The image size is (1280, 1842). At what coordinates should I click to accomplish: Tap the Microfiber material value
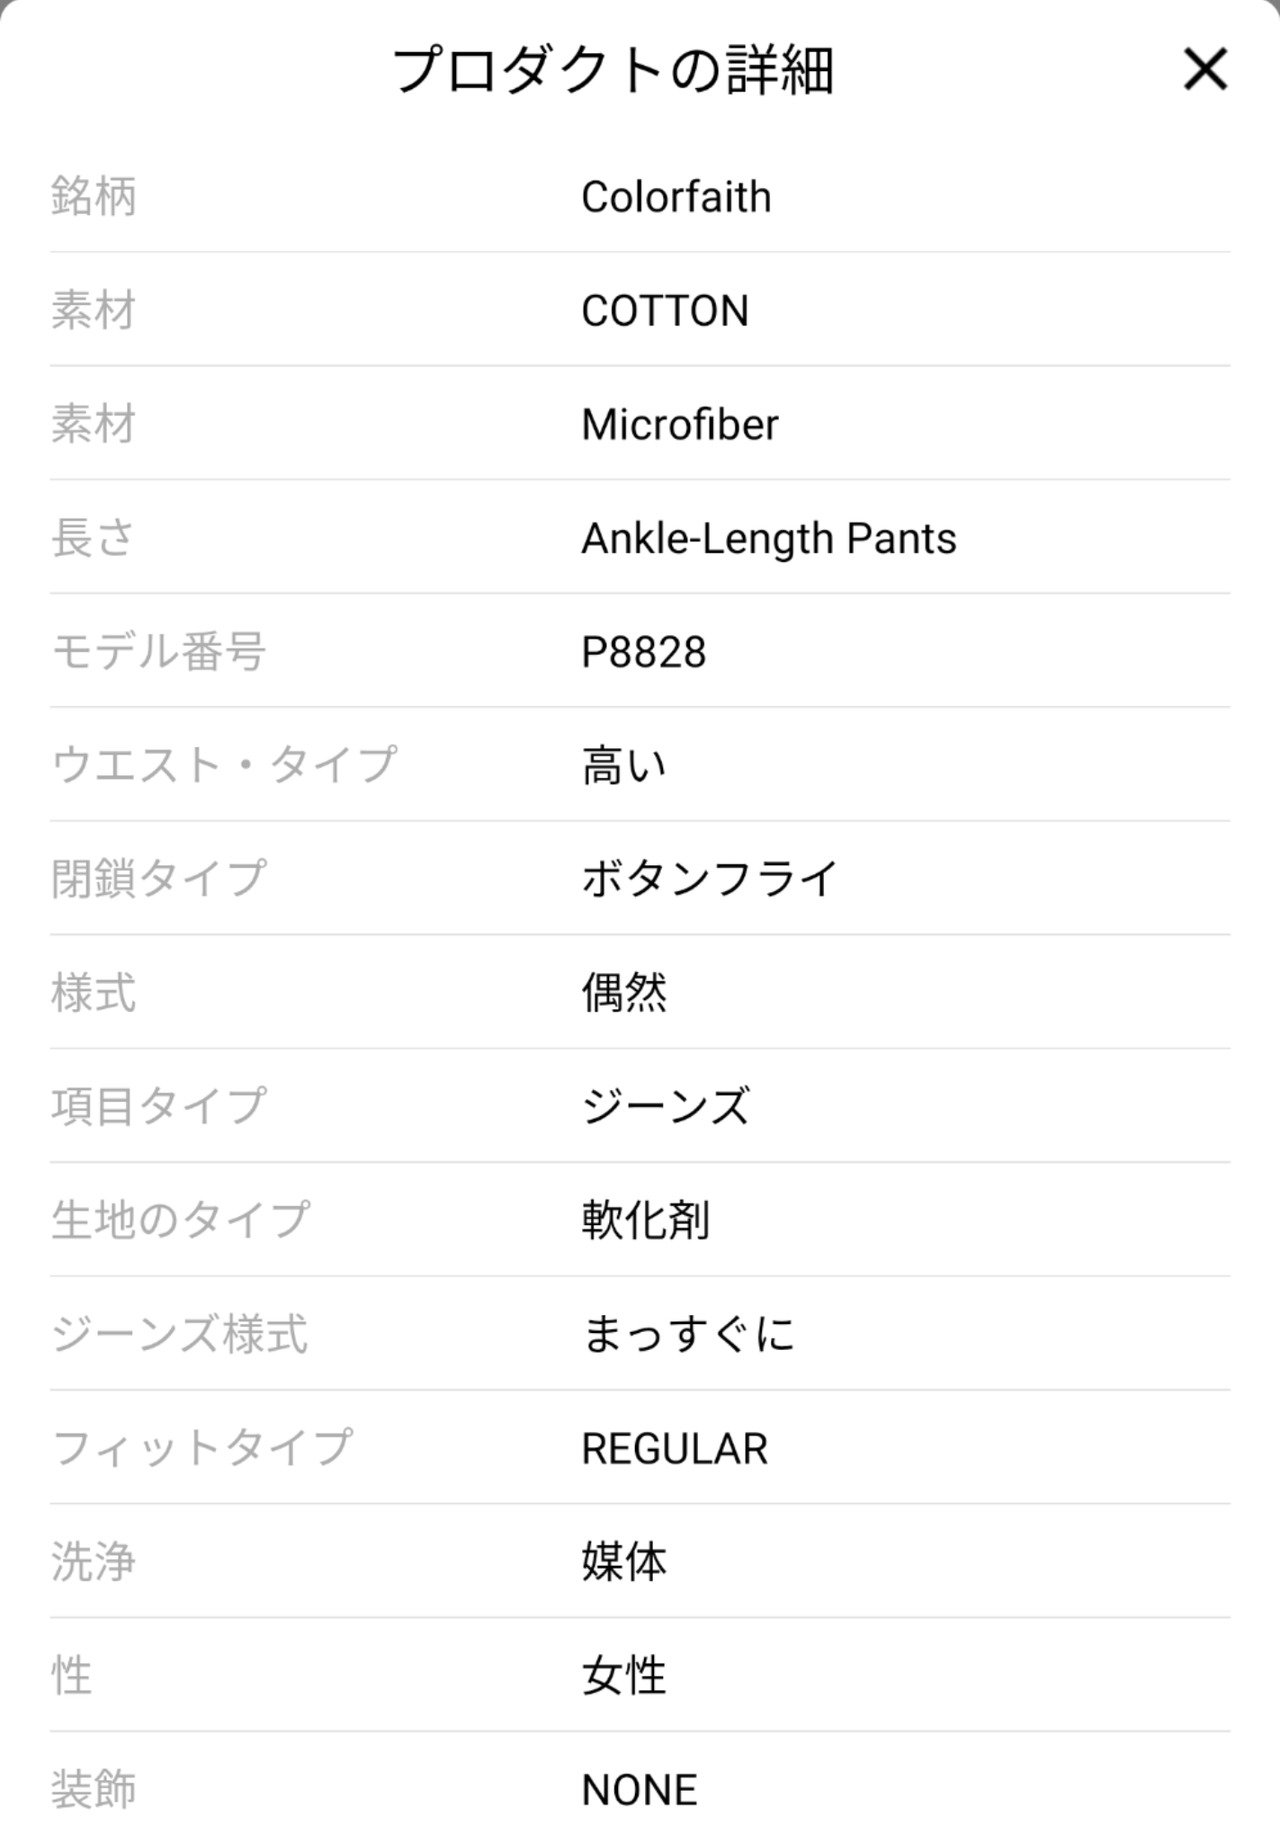point(679,425)
